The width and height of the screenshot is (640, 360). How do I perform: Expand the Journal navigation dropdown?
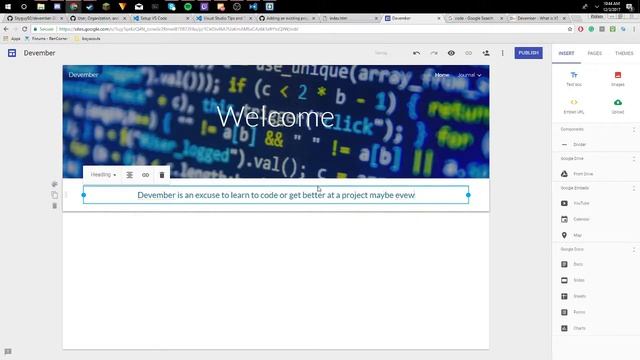pos(469,75)
